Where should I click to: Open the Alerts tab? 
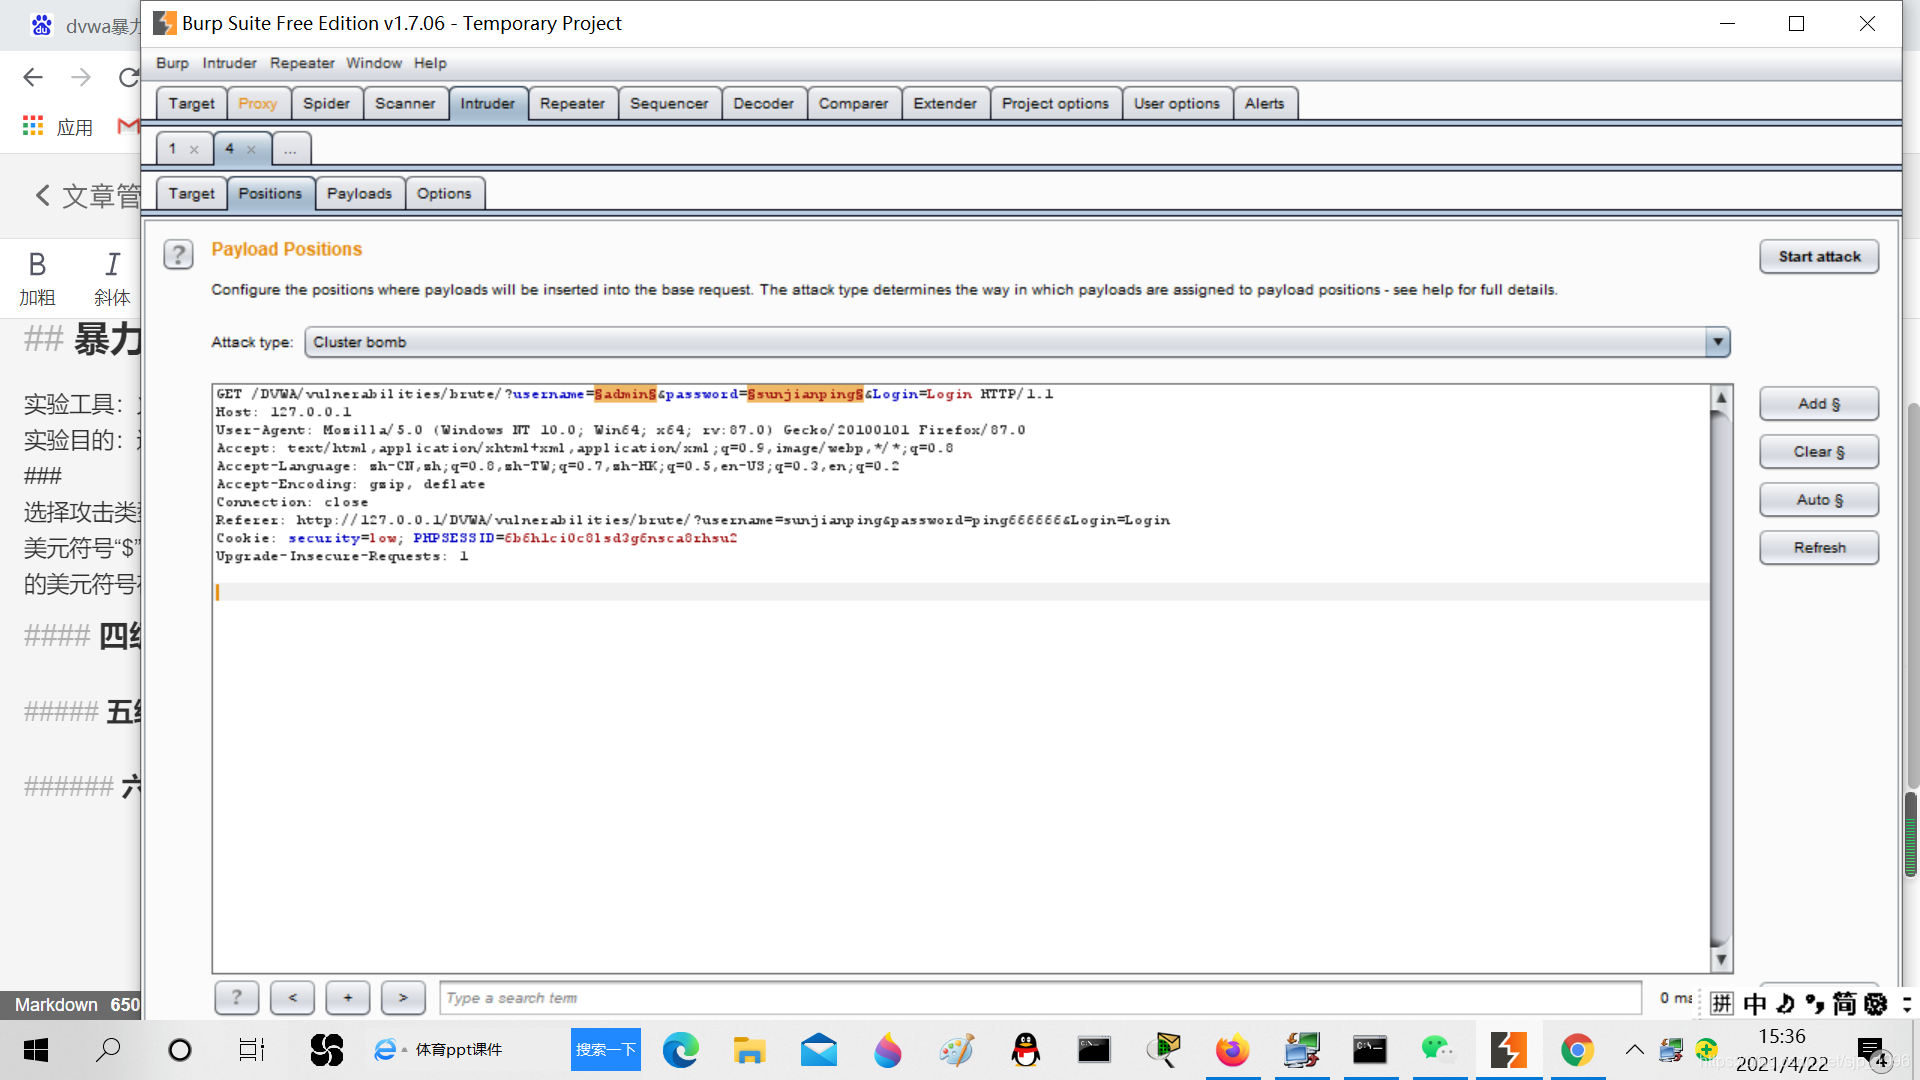[x=1265, y=103]
